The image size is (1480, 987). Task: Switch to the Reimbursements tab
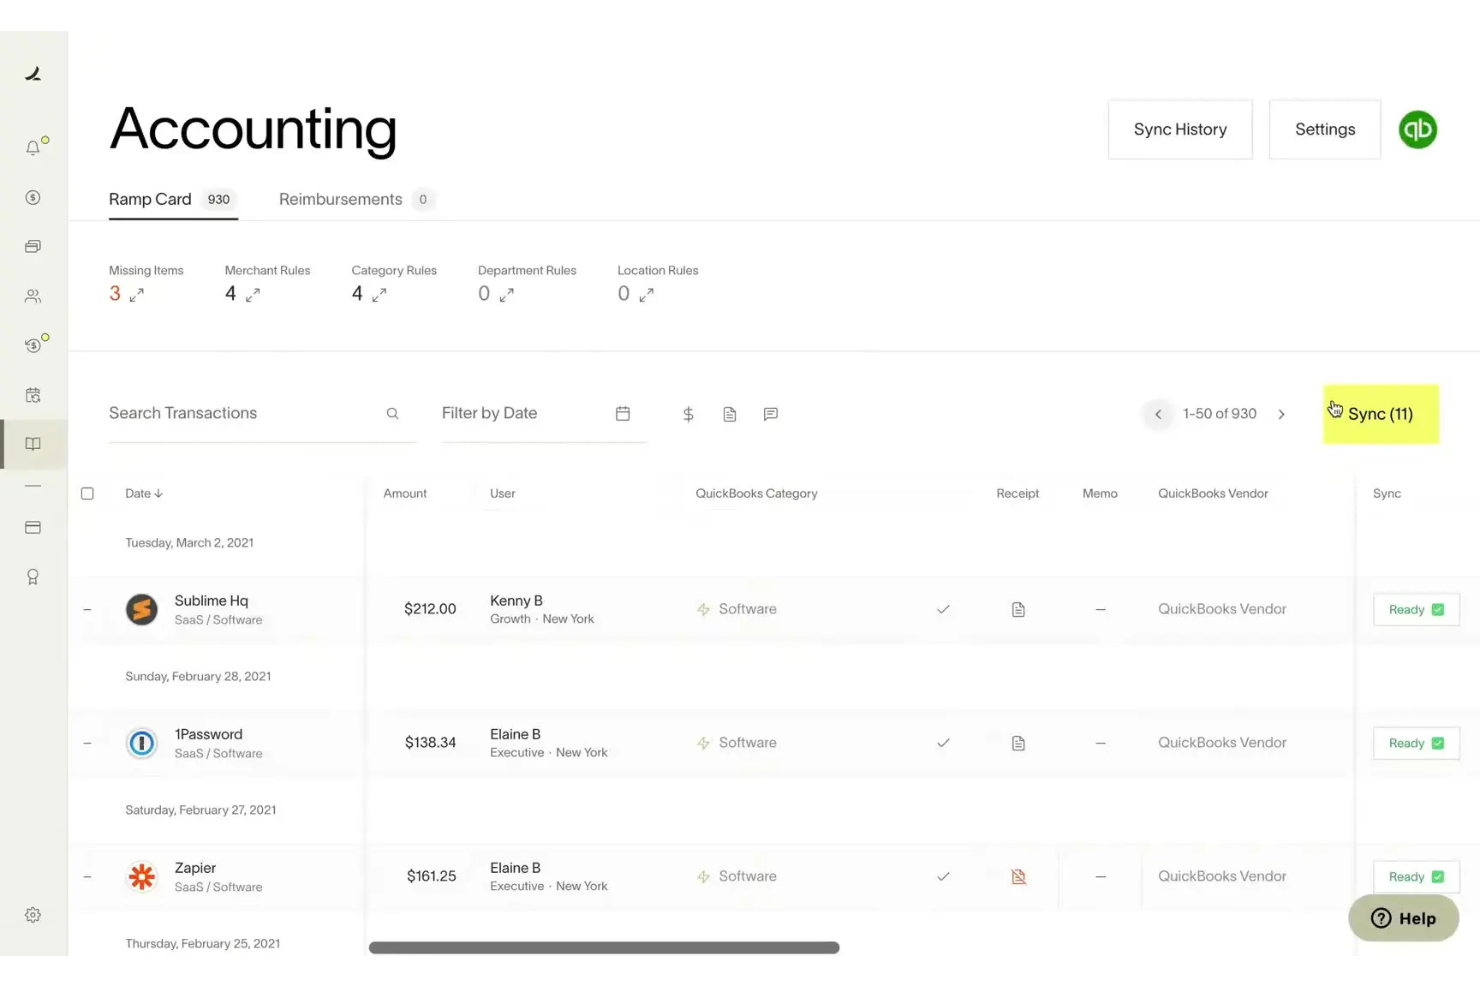point(340,199)
